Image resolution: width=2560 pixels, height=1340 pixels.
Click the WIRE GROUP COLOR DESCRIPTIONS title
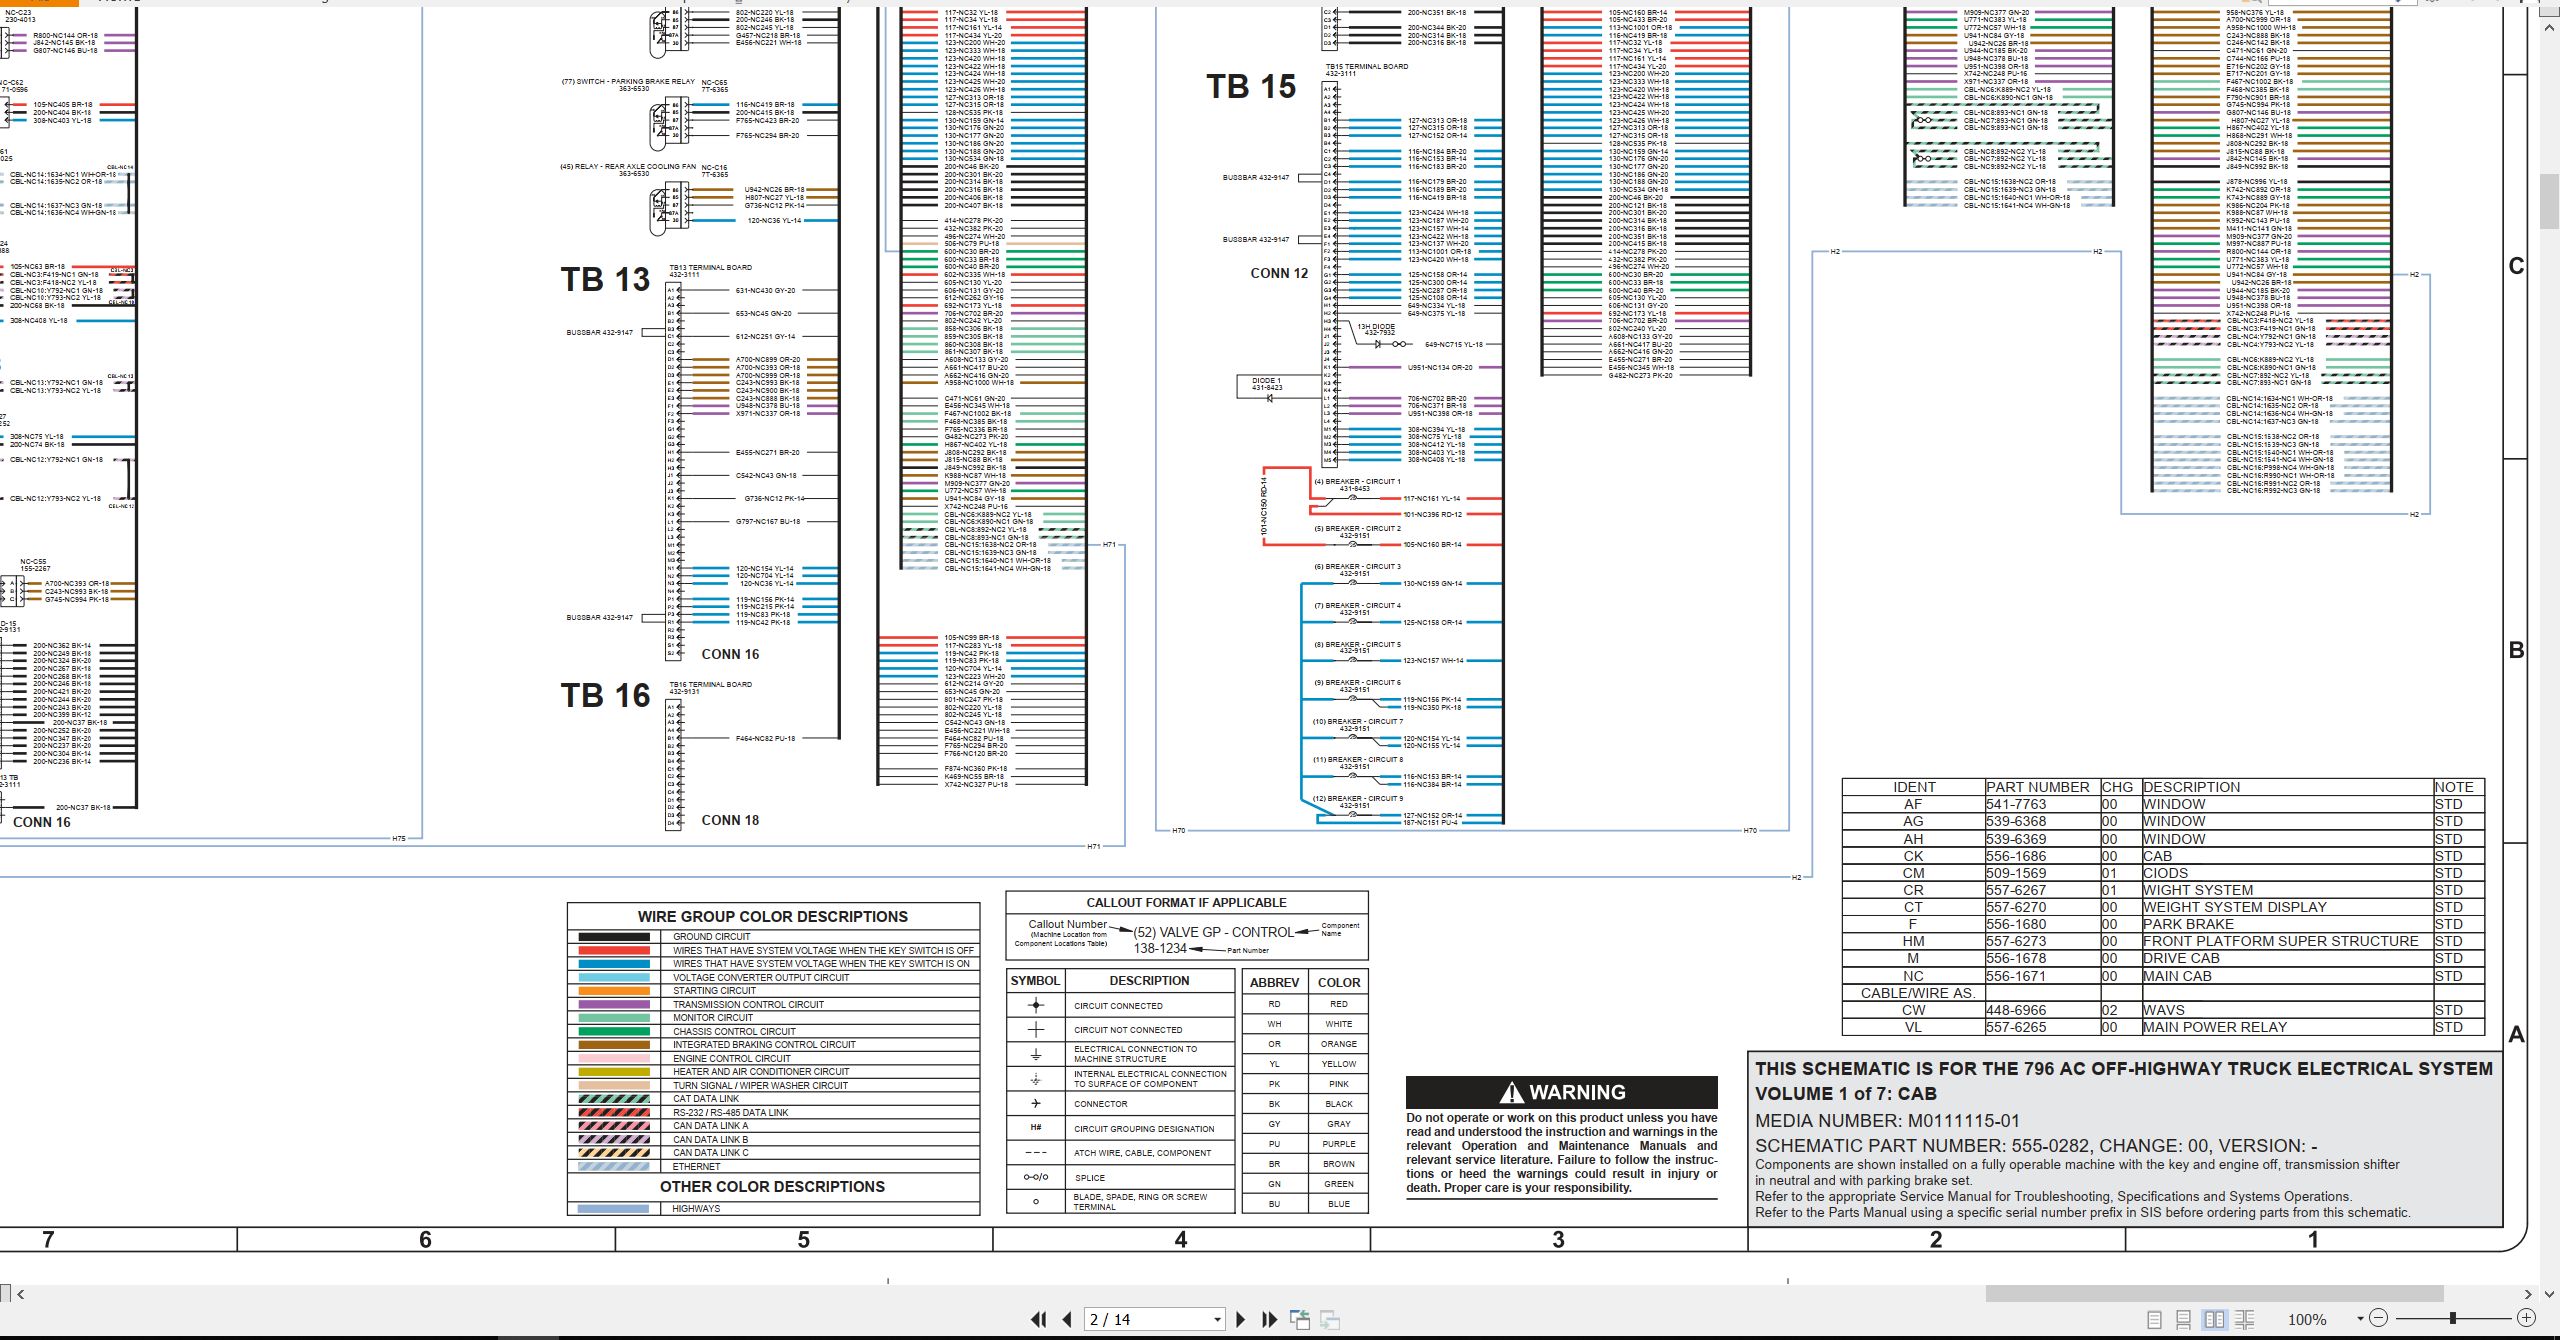(x=773, y=916)
